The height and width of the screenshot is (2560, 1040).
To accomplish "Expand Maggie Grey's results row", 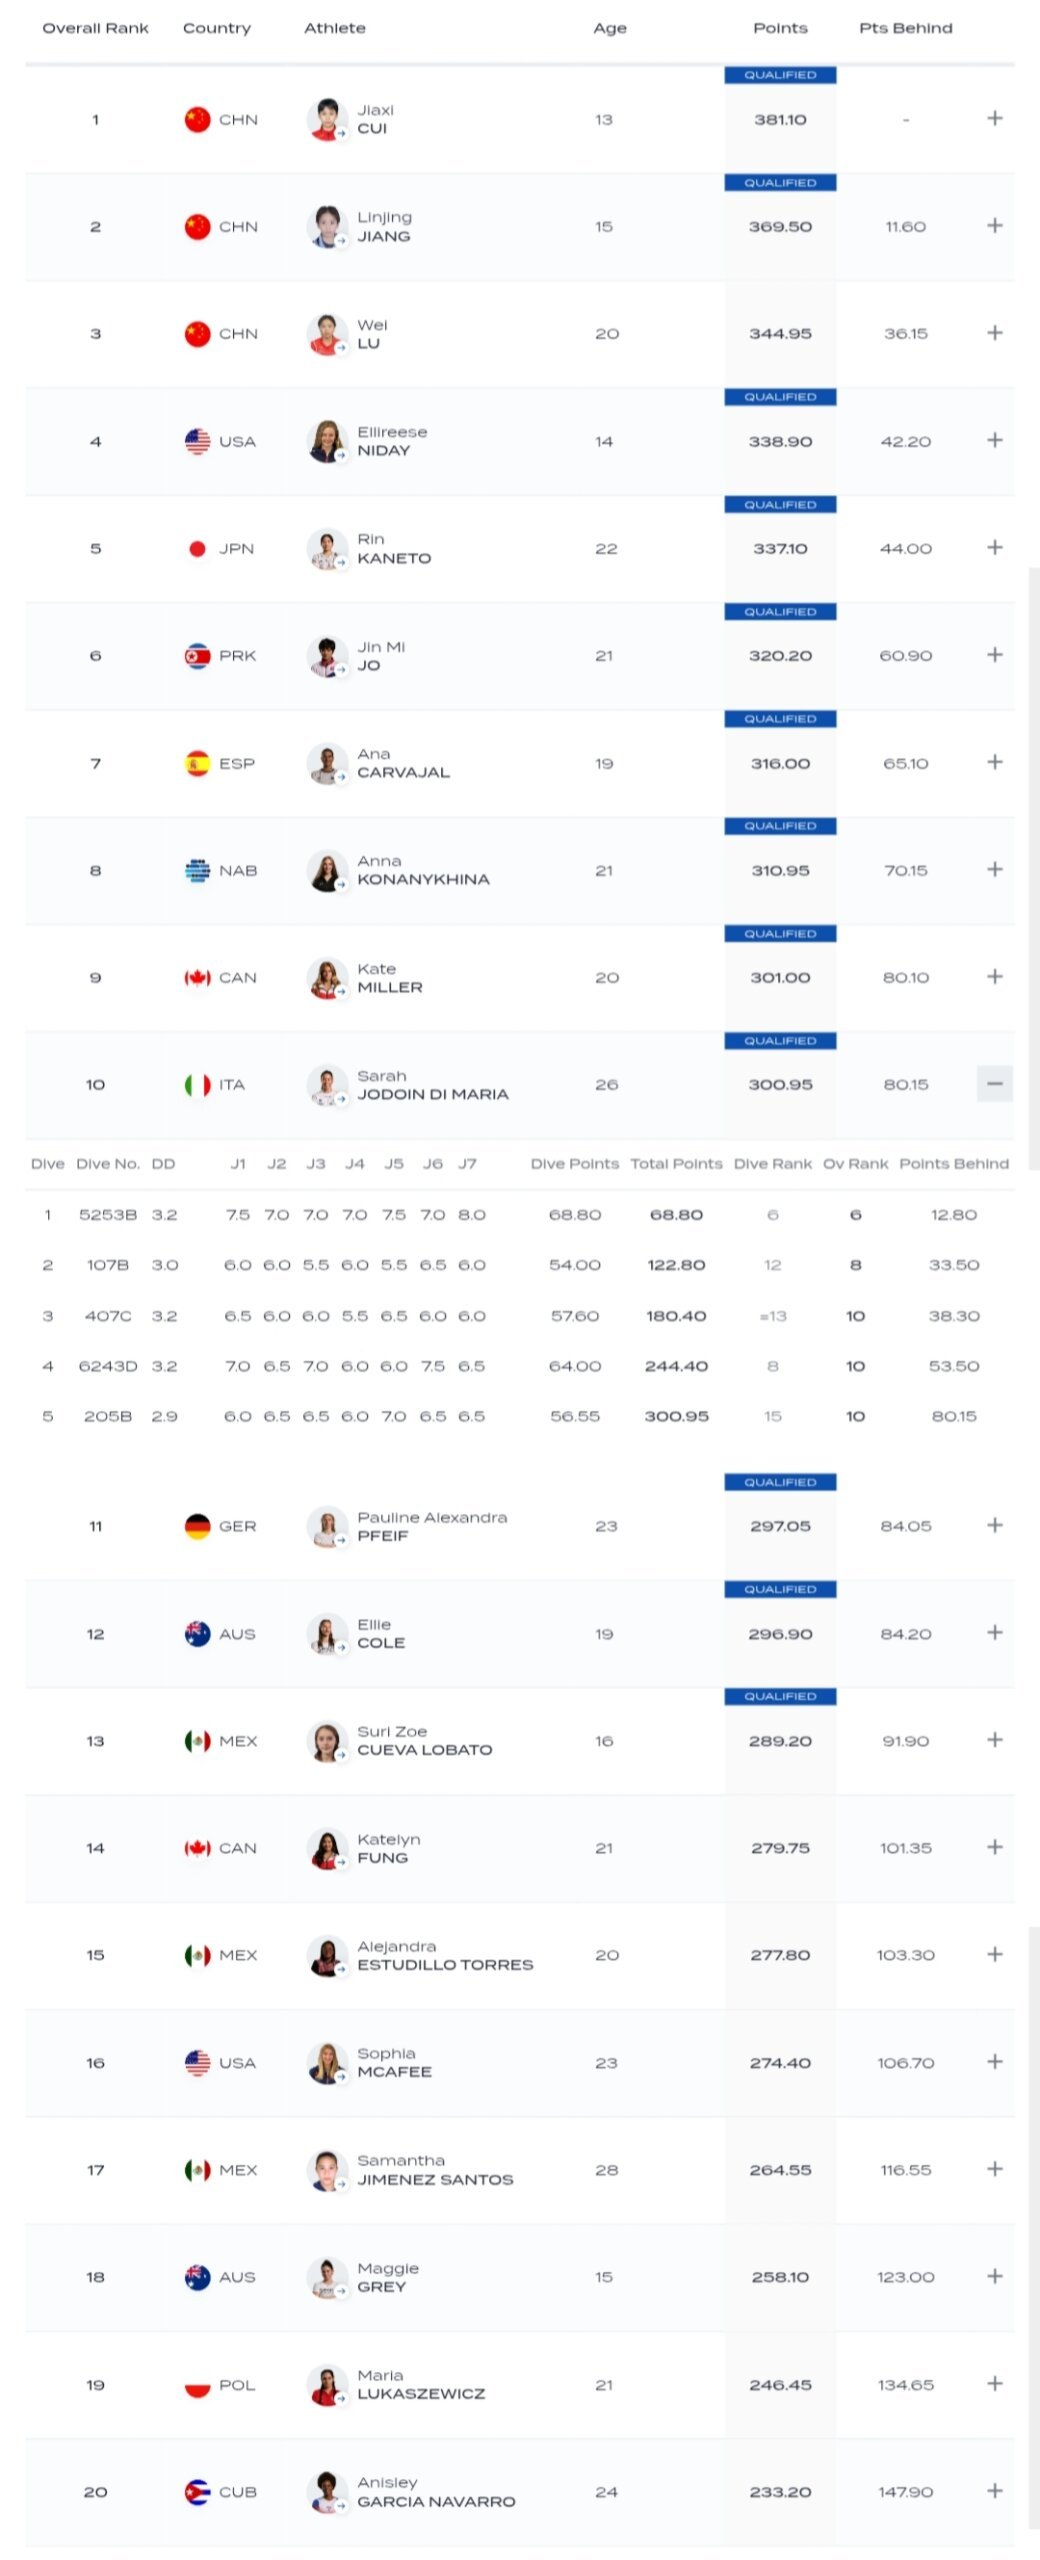I will point(994,2276).
